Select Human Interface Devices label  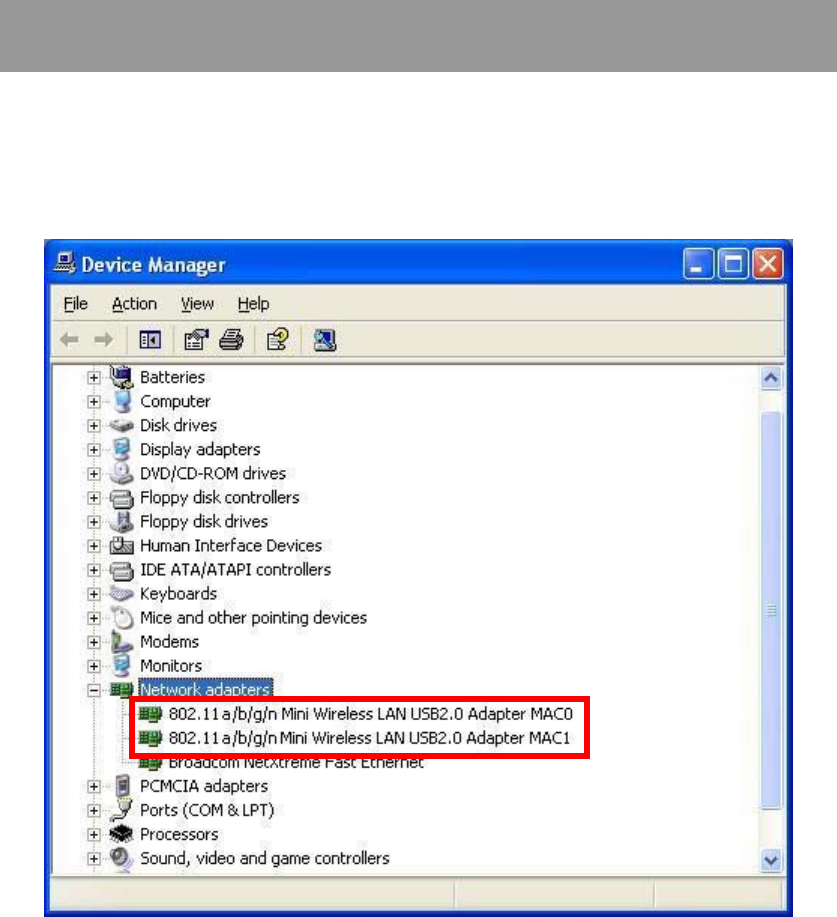[x=231, y=546]
